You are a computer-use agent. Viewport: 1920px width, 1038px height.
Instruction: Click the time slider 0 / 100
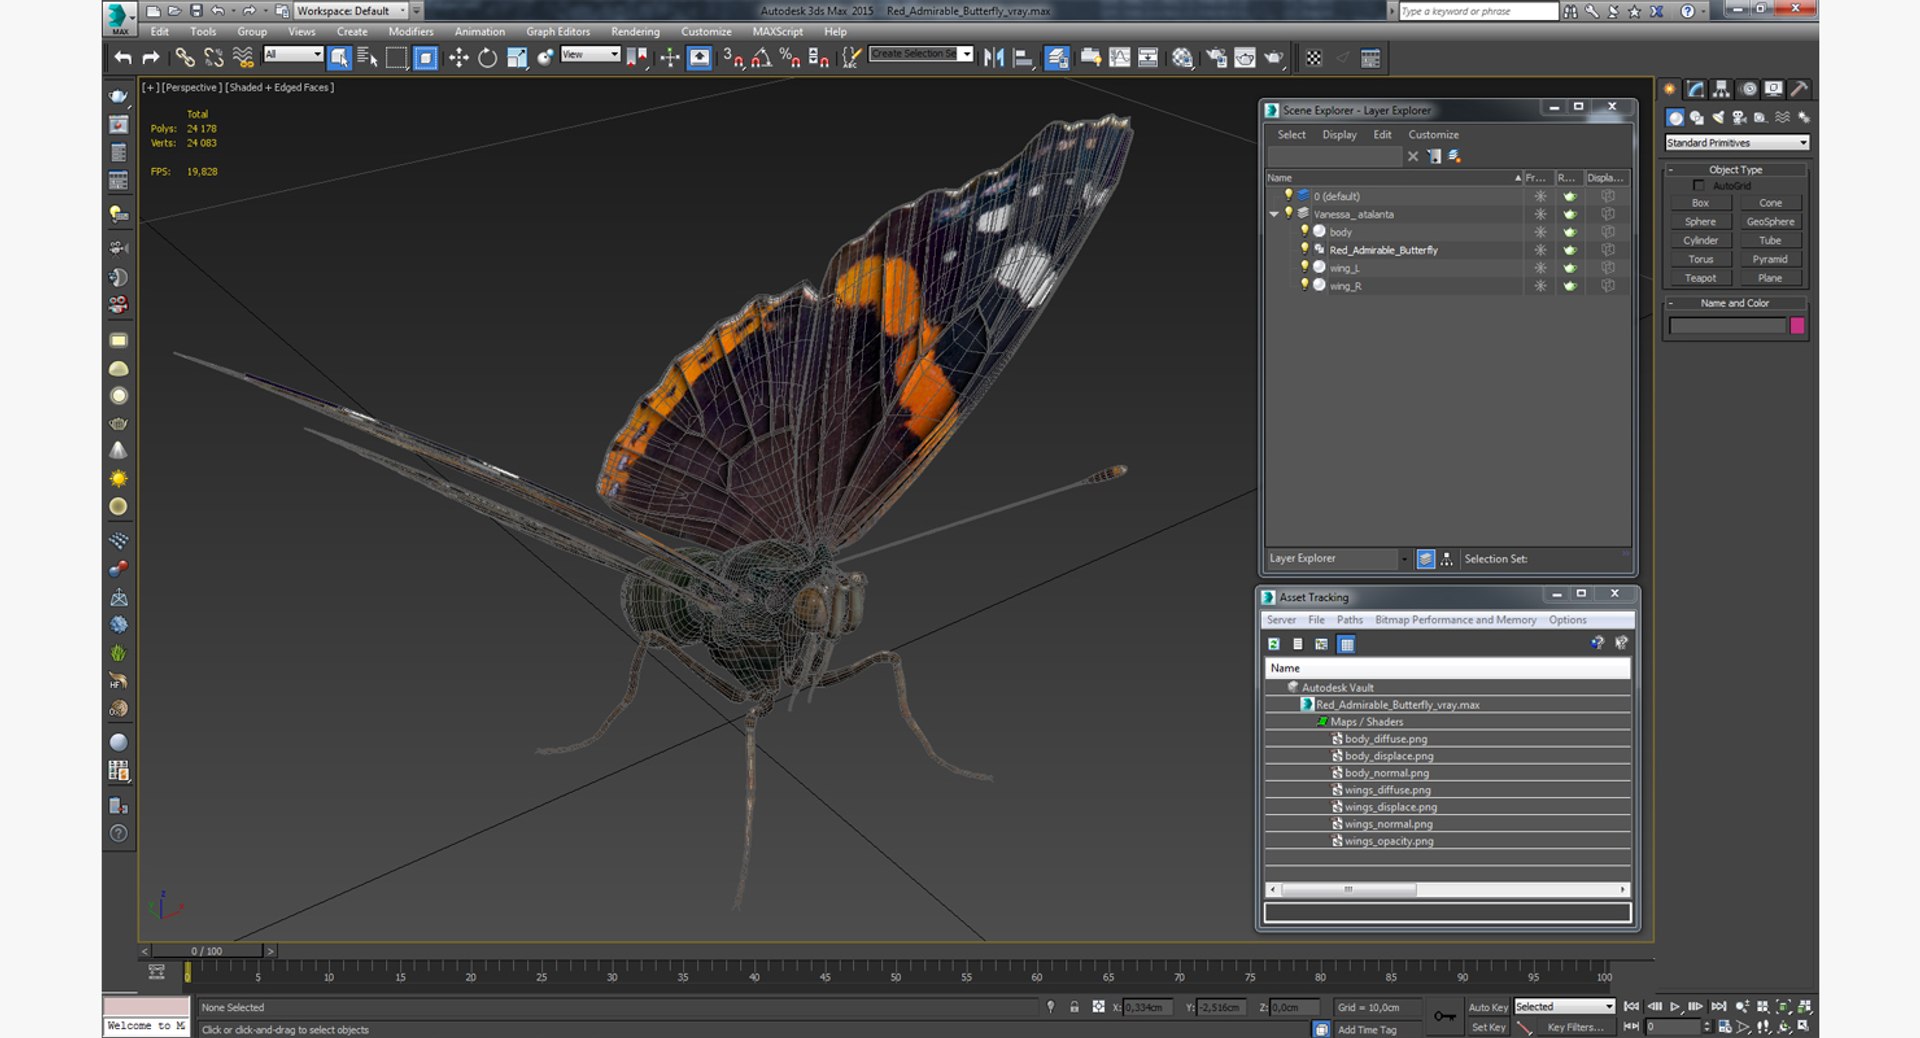coord(207,951)
